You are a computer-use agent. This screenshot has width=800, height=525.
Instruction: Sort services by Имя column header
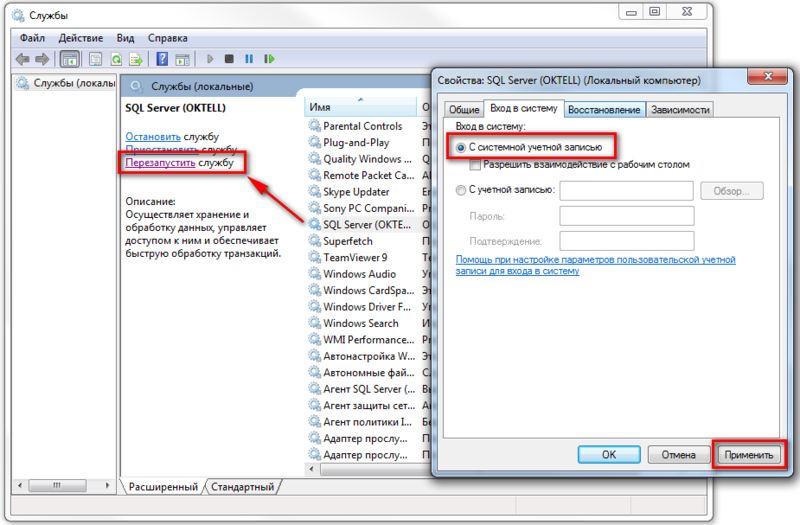(x=361, y=107)
